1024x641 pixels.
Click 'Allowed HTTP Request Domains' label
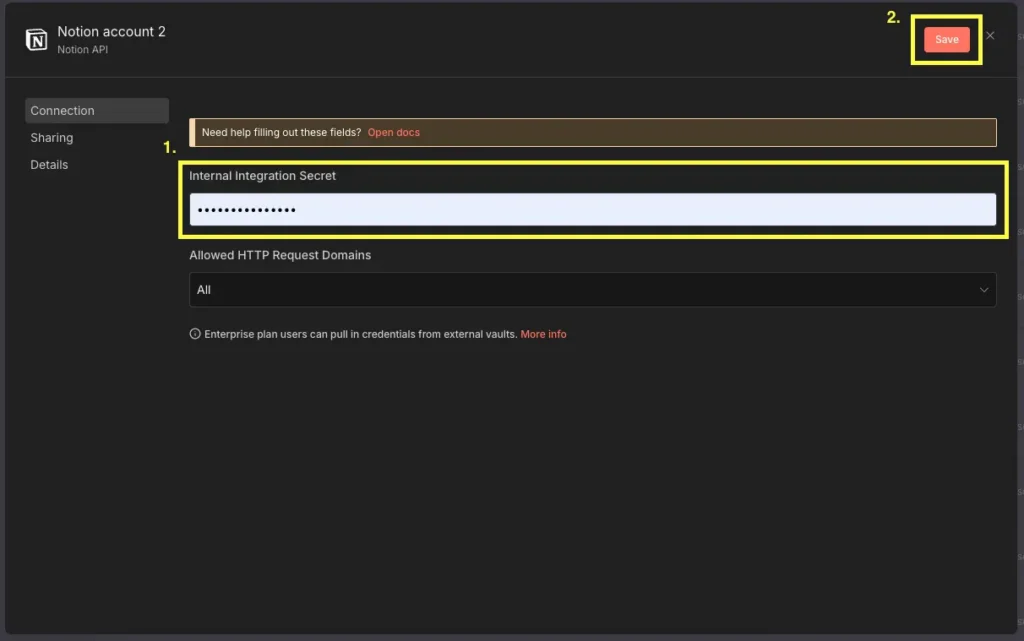click(x=280, y=255)
